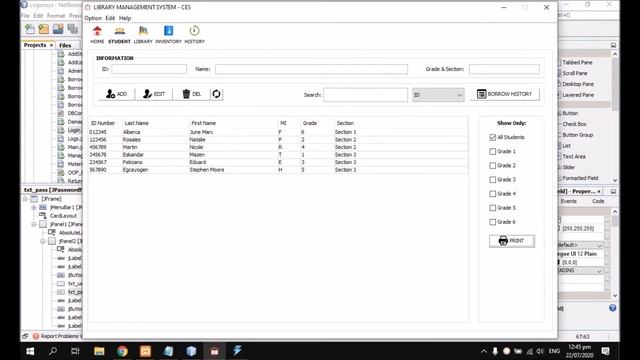Check the Grade 2 filter
This screenshot has height=360, width=640.
point(493,166)
